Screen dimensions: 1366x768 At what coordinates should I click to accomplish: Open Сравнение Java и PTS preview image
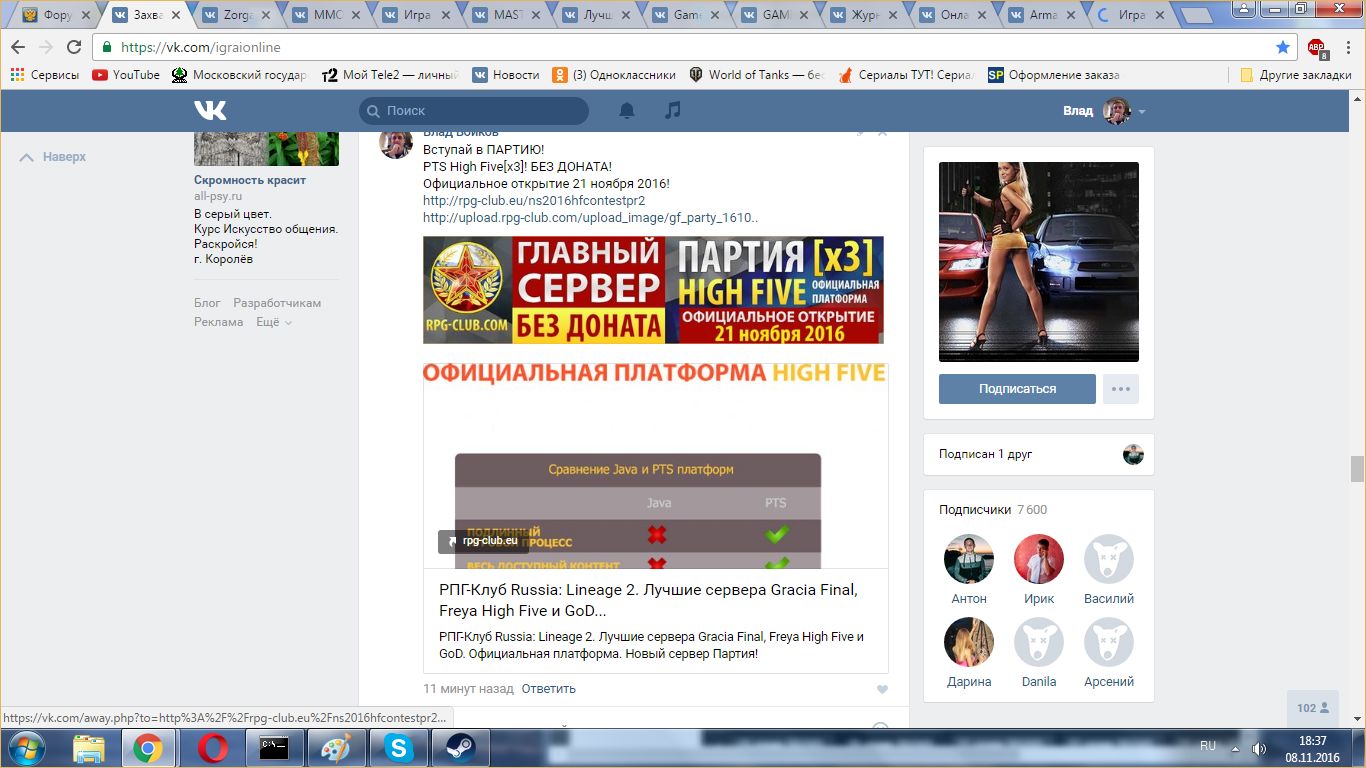pyautogui.click(x=655, y=467)
